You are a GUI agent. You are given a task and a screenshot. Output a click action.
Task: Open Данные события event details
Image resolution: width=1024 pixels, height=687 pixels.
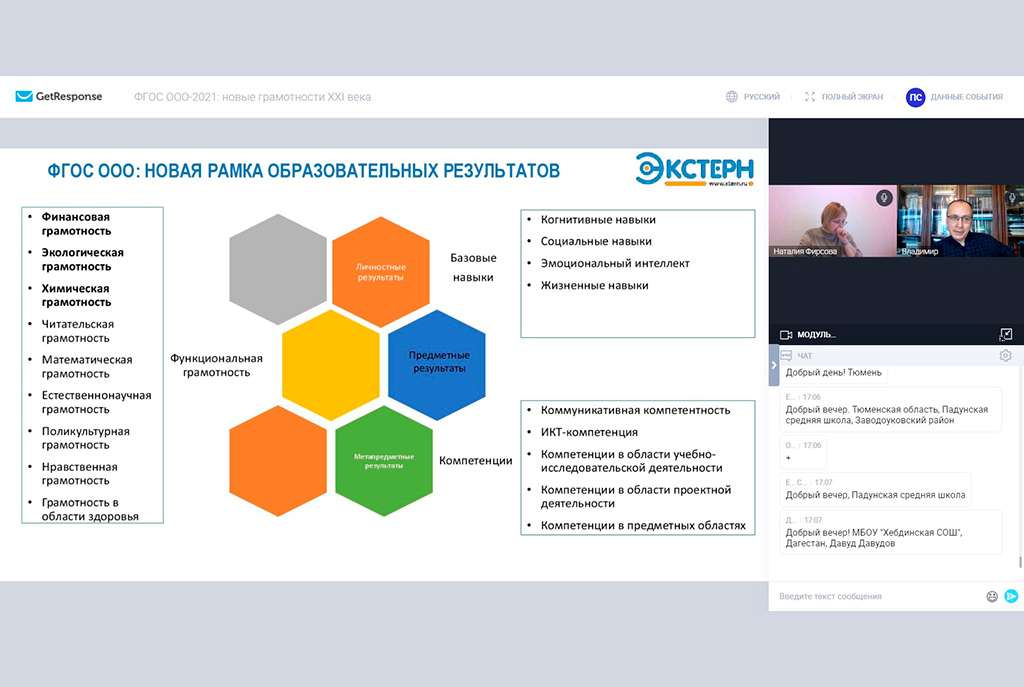pyautogui.click(x=966, y=97)
